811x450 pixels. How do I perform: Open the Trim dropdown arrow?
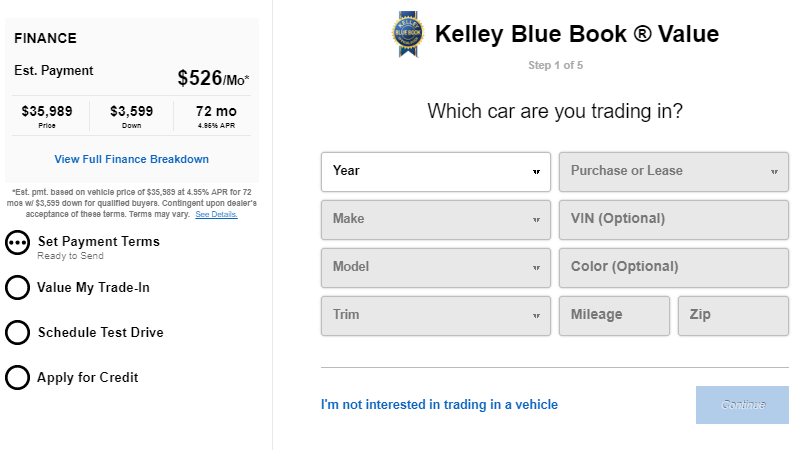(536, 316)
